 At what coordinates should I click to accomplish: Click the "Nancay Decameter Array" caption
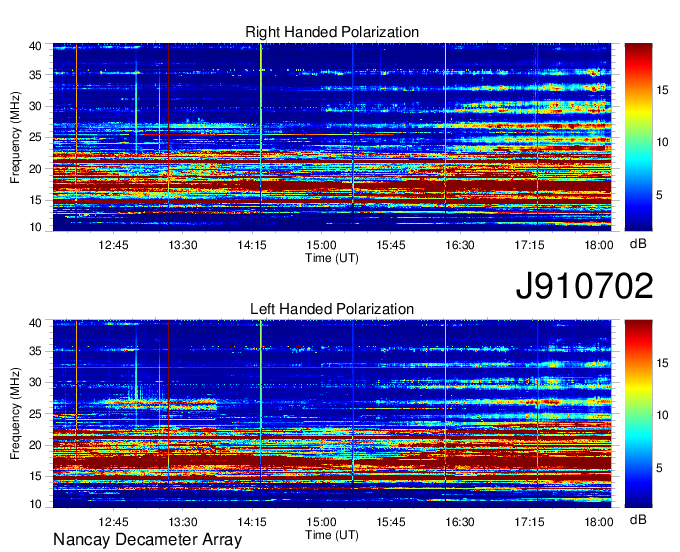pos(147,540)
